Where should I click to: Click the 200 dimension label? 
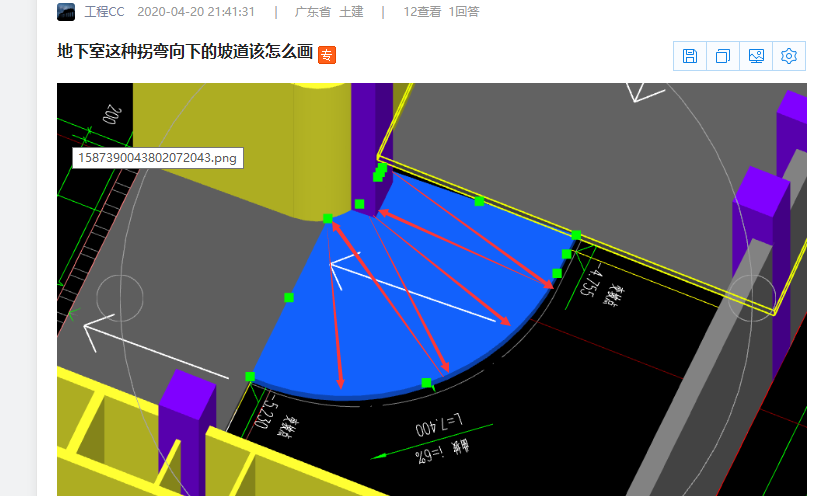click(112, 114)
